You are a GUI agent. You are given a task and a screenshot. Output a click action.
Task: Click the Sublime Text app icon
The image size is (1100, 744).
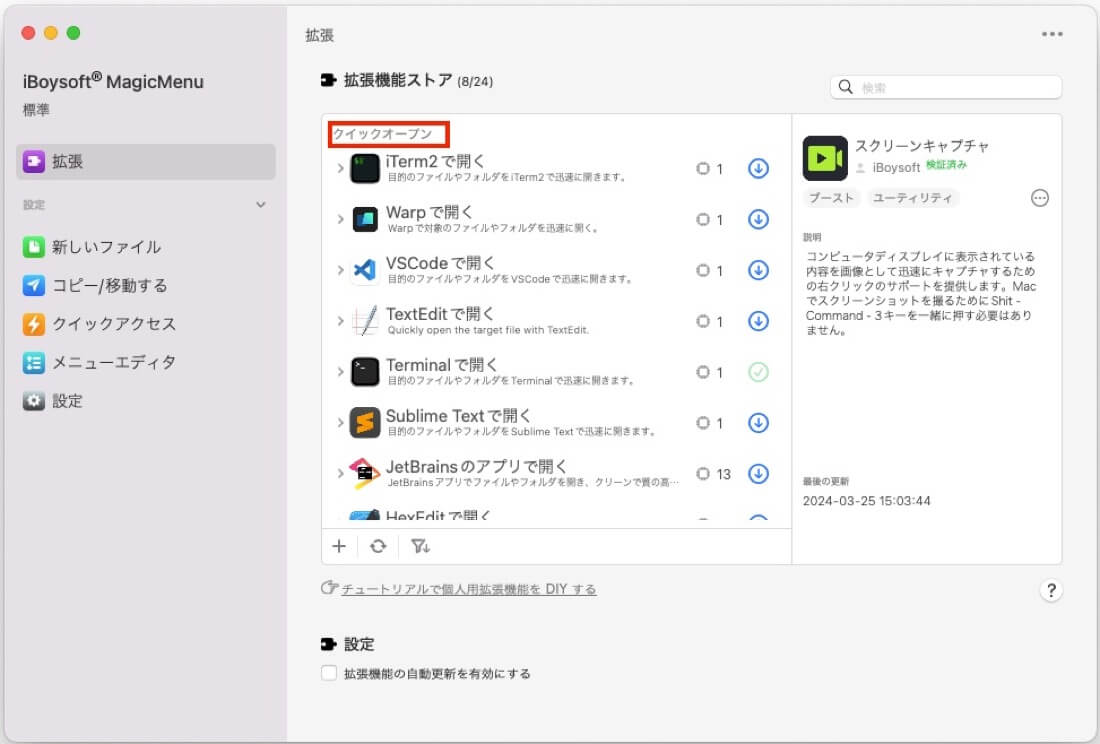point(365,423)
